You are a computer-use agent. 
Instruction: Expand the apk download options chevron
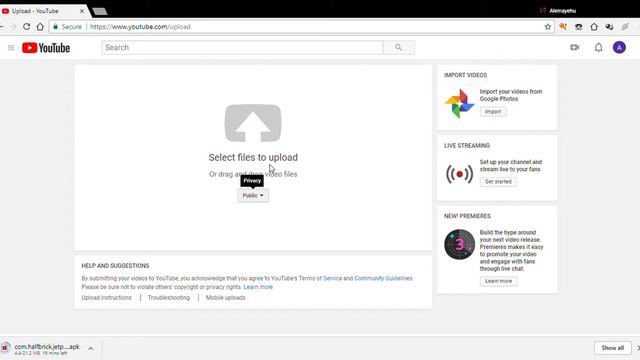[x=91, y=348]
